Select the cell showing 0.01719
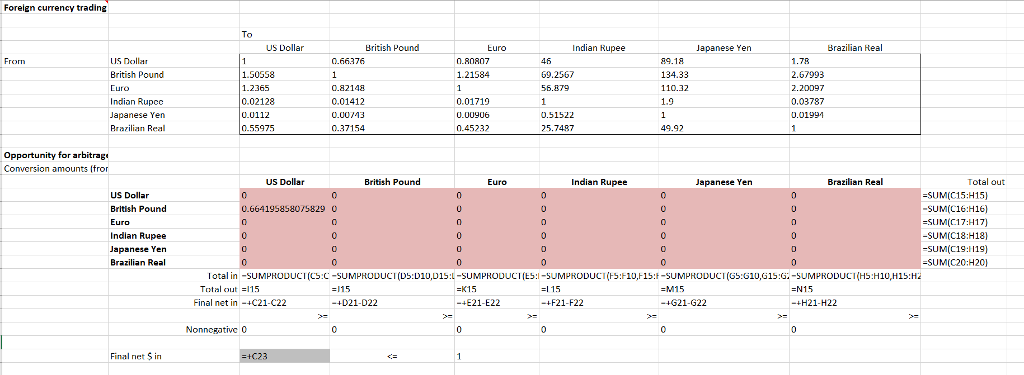This screenshot has width=1024, height=375. (496, 101)
